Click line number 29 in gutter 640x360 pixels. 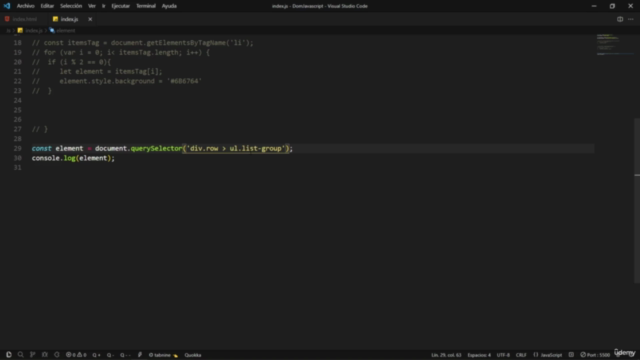tap(18, 148)
